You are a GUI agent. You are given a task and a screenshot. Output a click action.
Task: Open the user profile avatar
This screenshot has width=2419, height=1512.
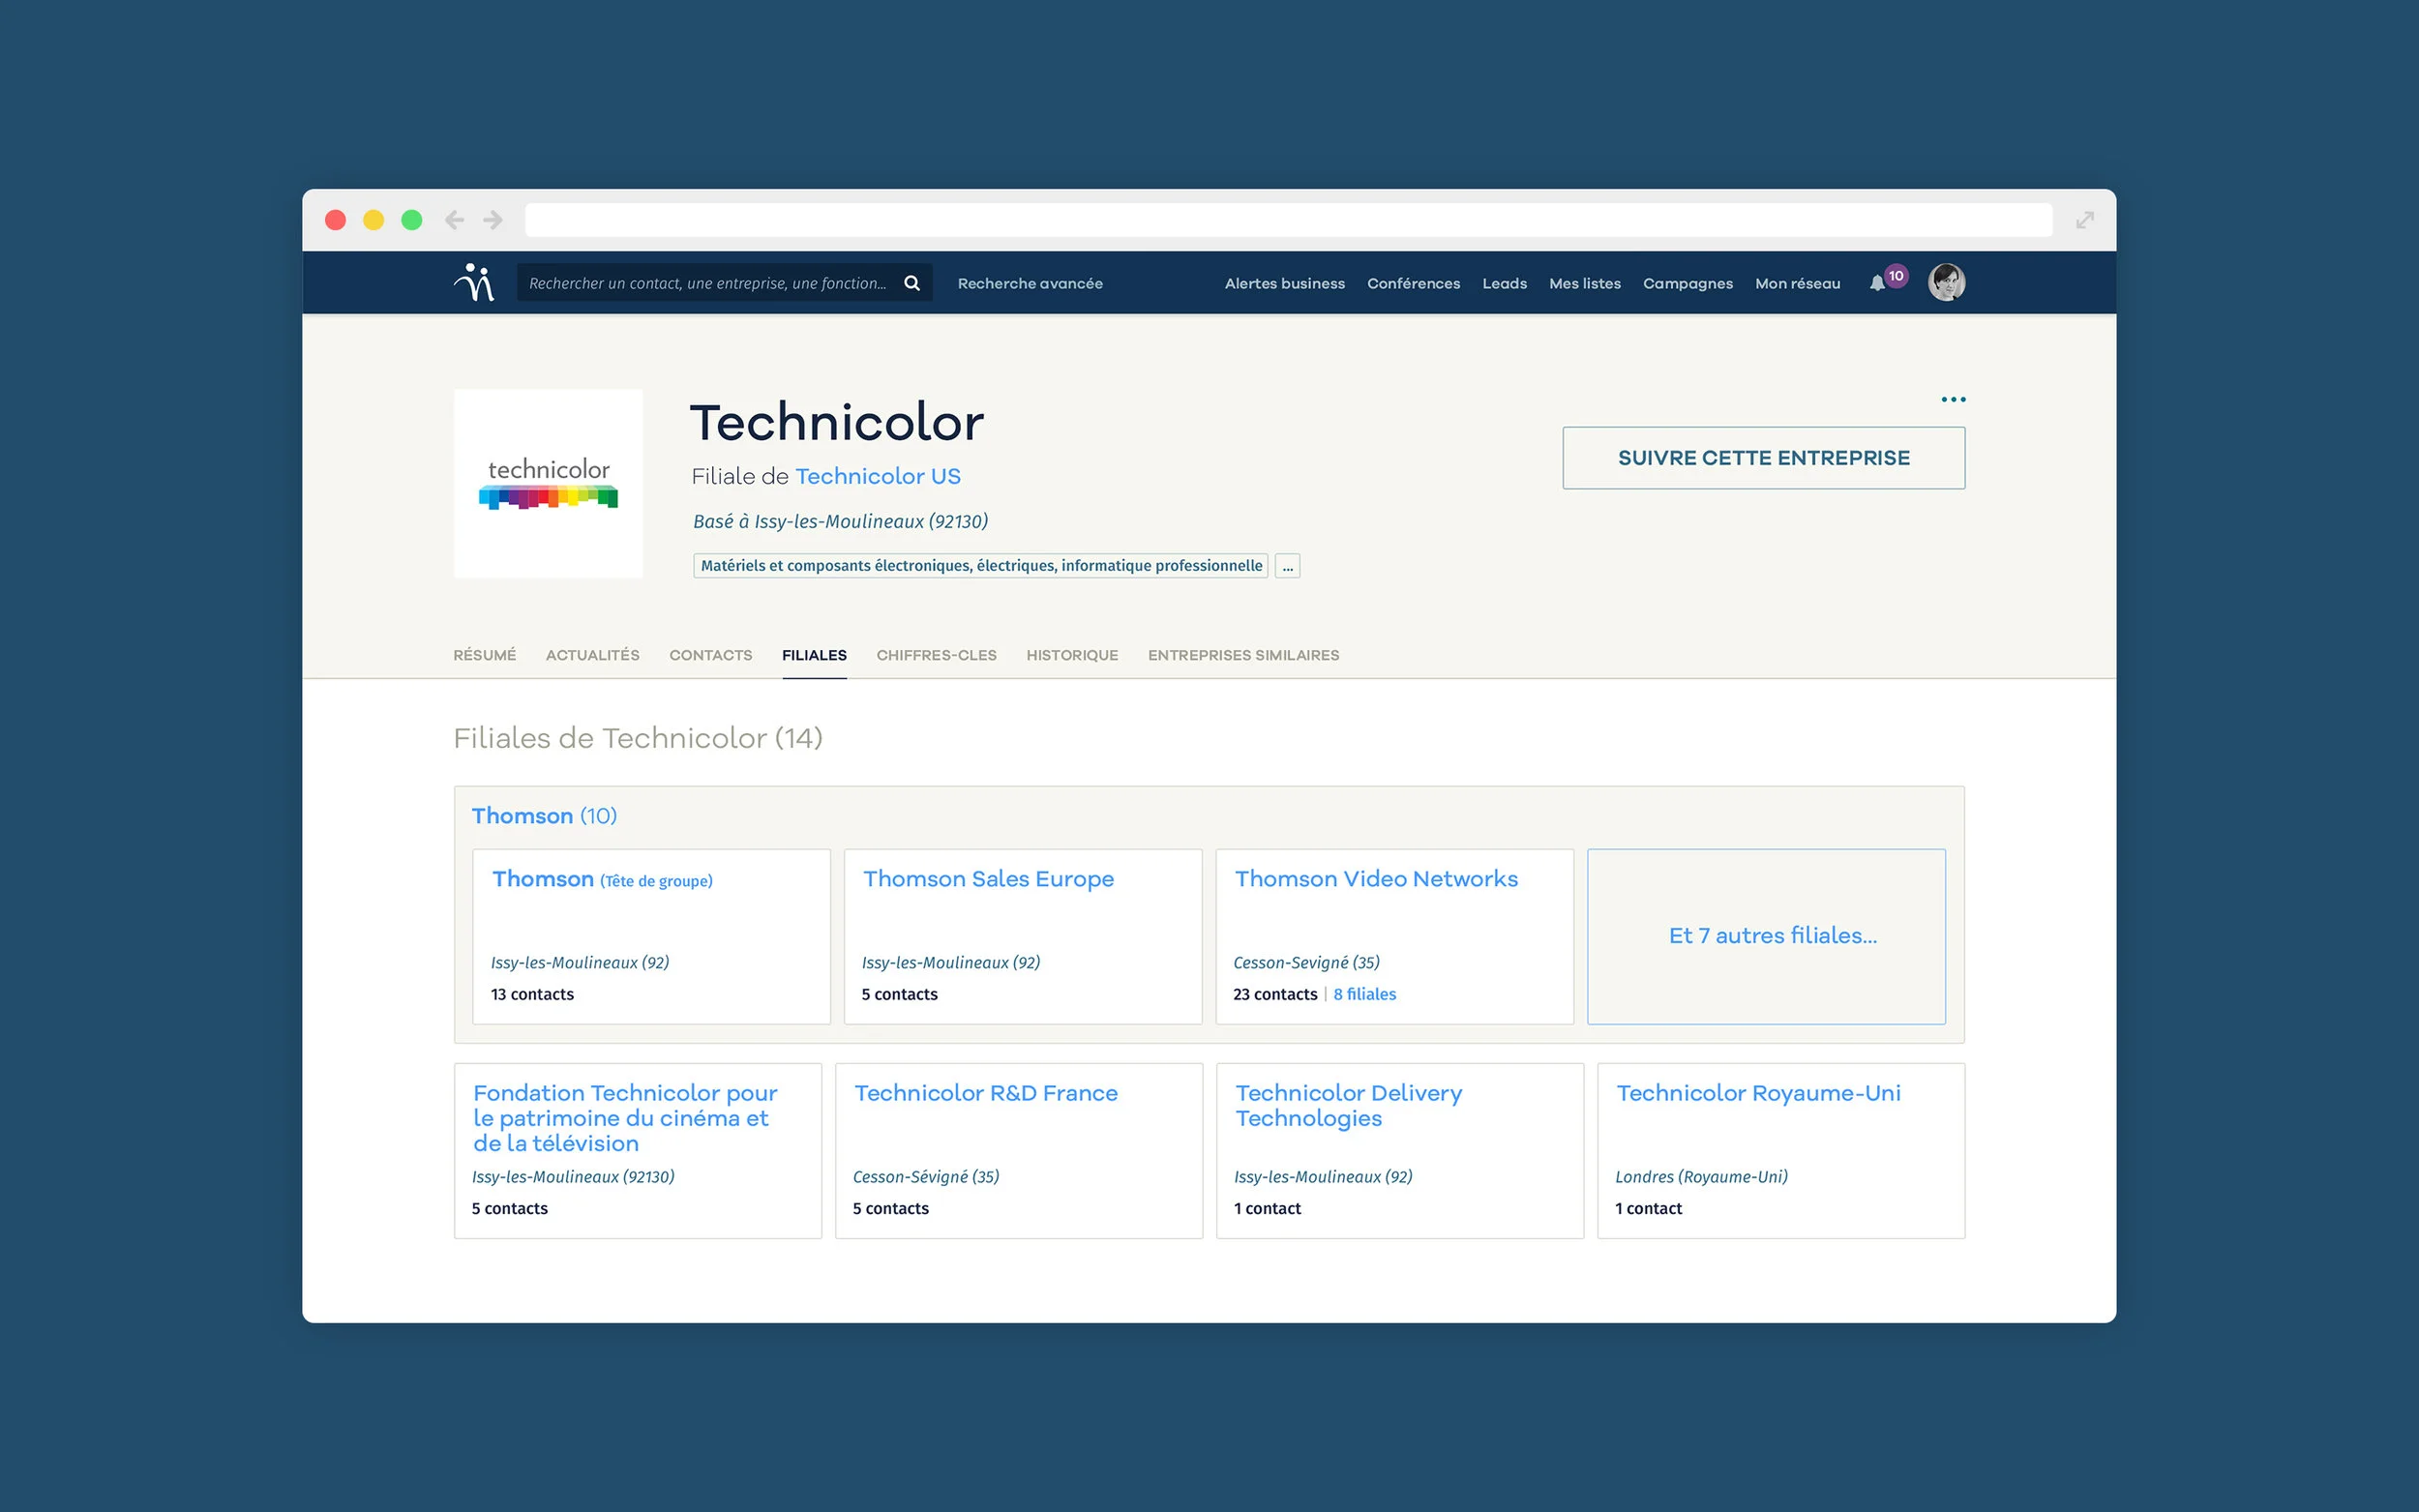[x=1946, y=283]
